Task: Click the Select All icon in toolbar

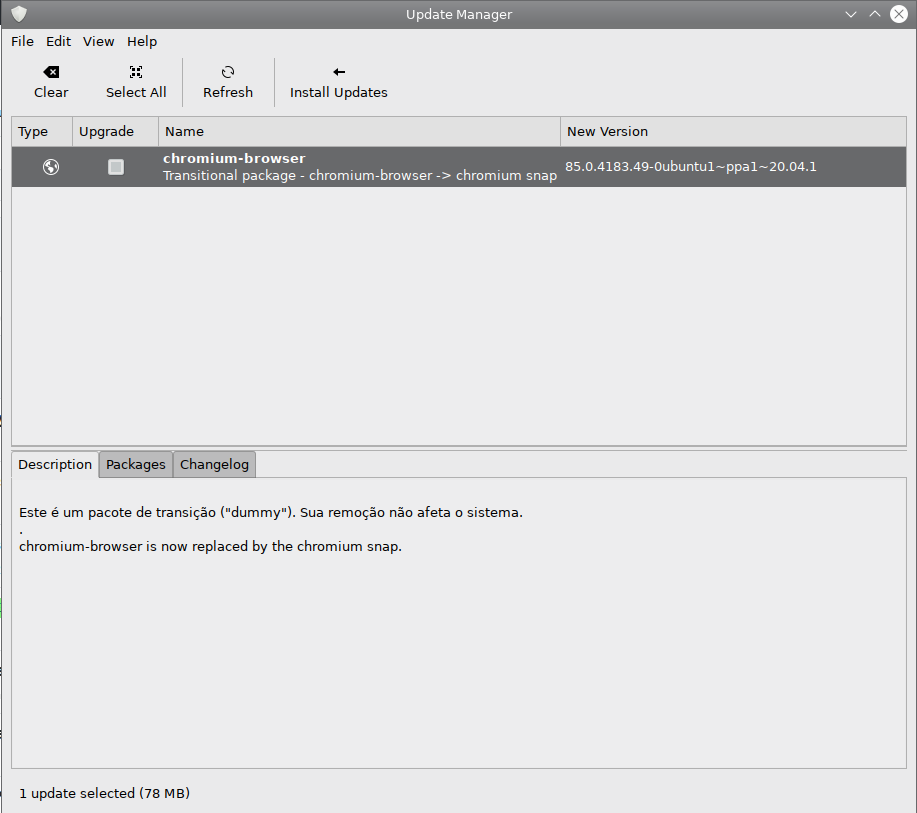Action: point(136,70)
